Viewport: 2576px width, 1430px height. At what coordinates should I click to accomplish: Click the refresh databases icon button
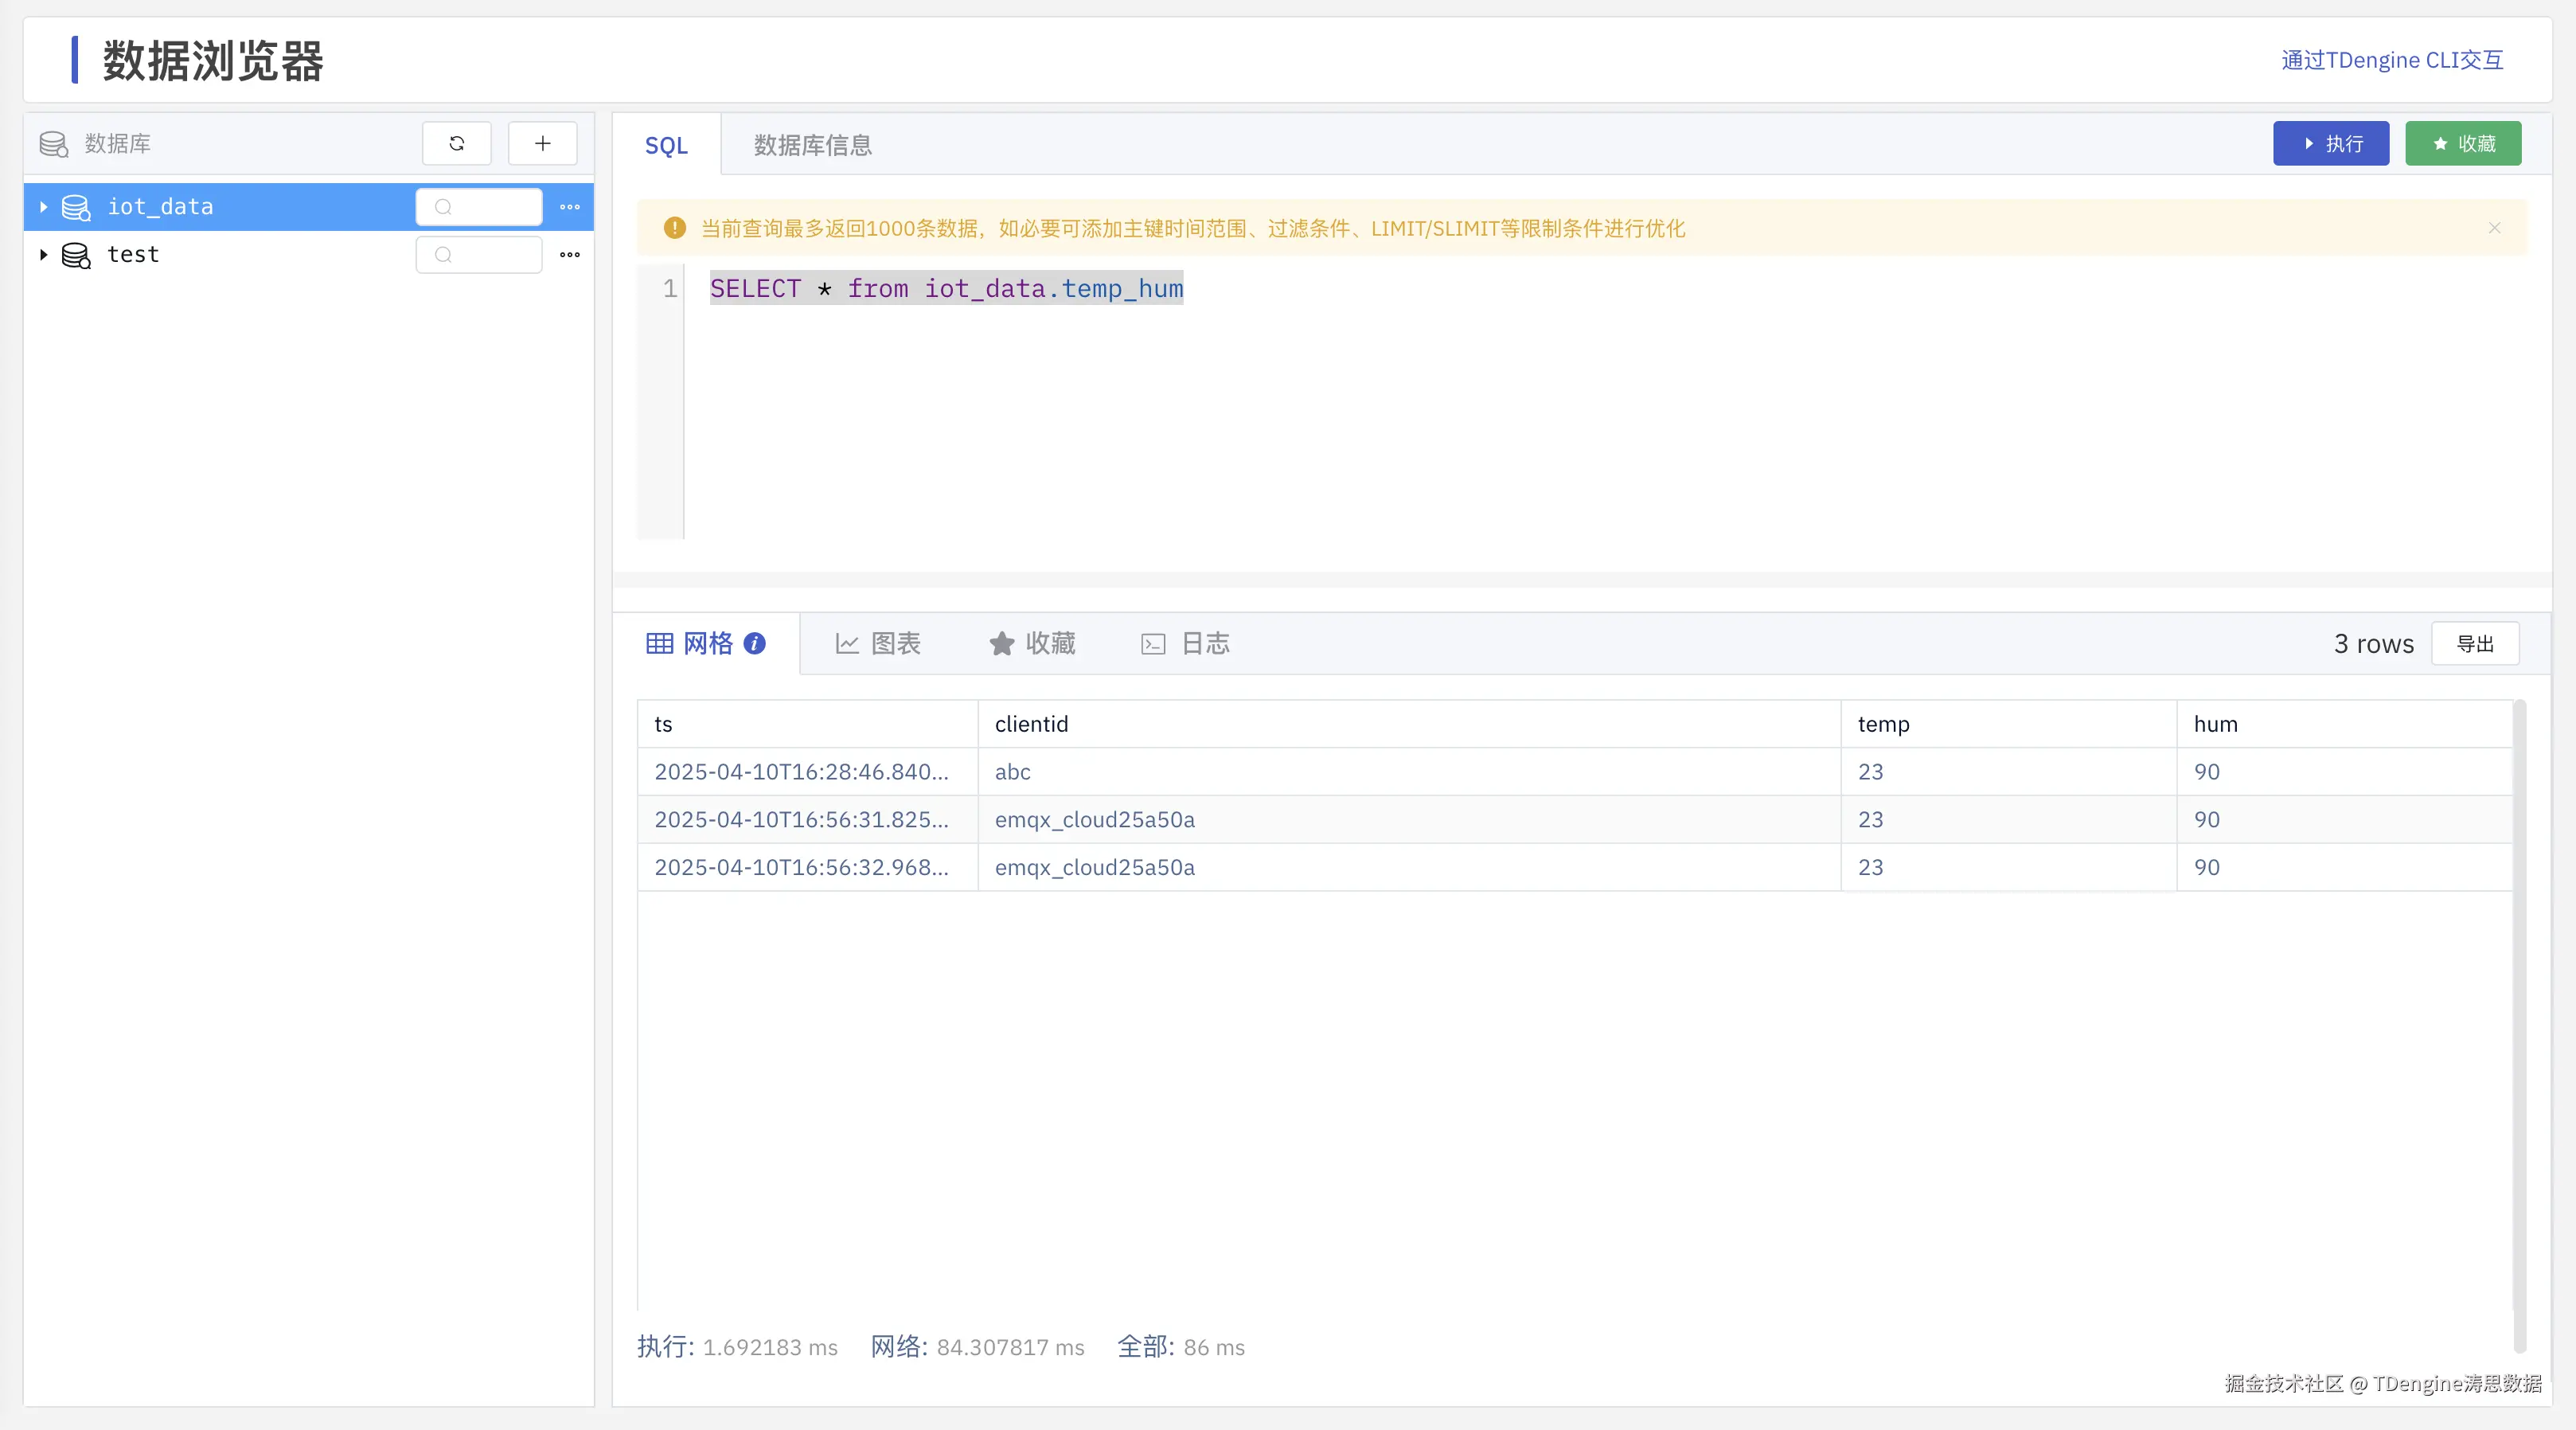pos(456,143)
